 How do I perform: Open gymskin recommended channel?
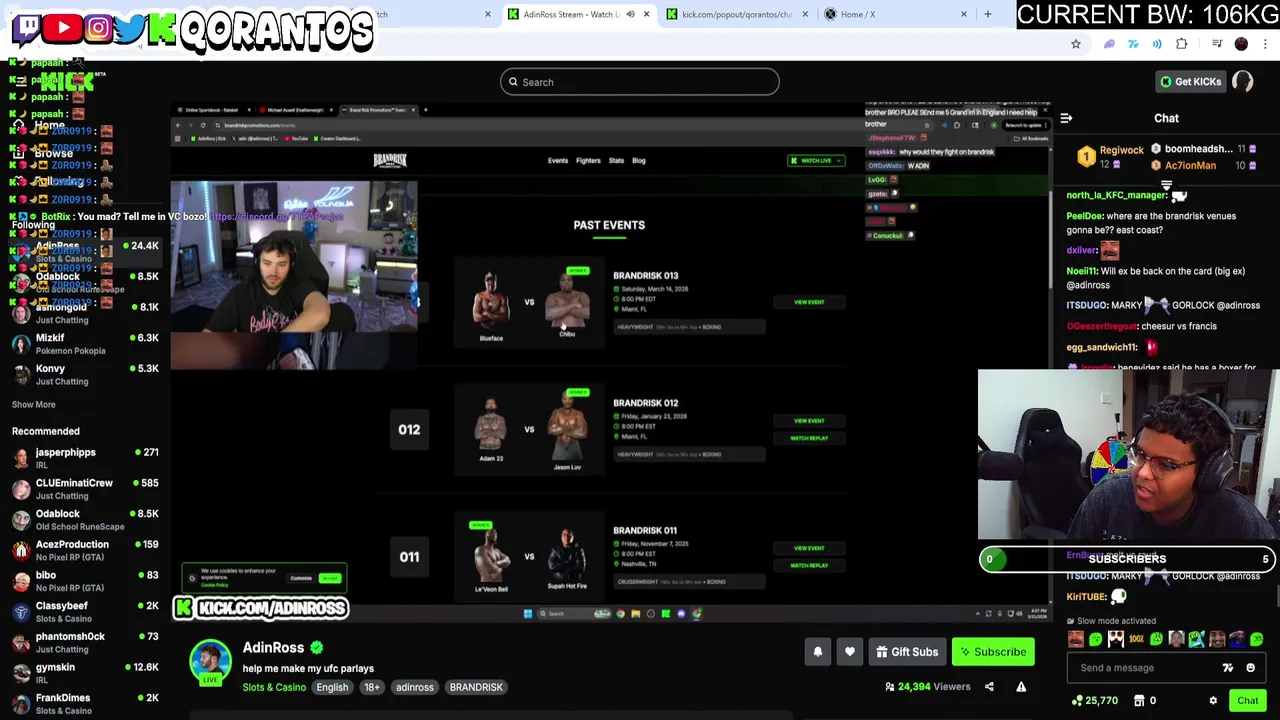point(85,673)
